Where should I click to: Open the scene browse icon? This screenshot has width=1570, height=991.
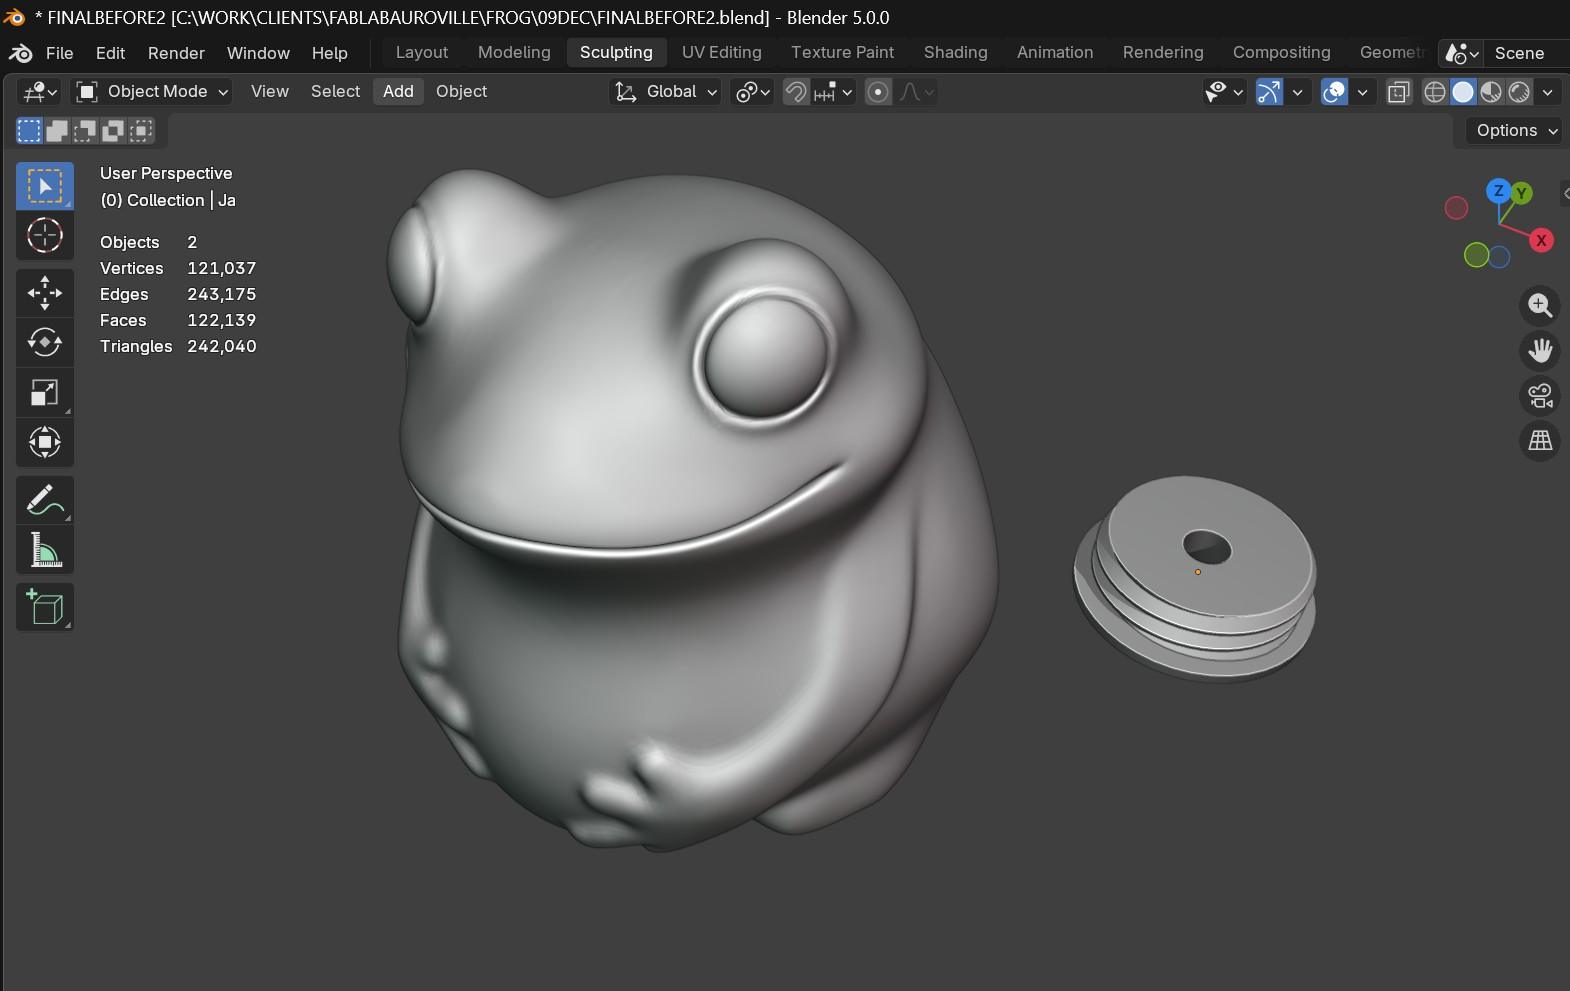(x=1462, y=53)
